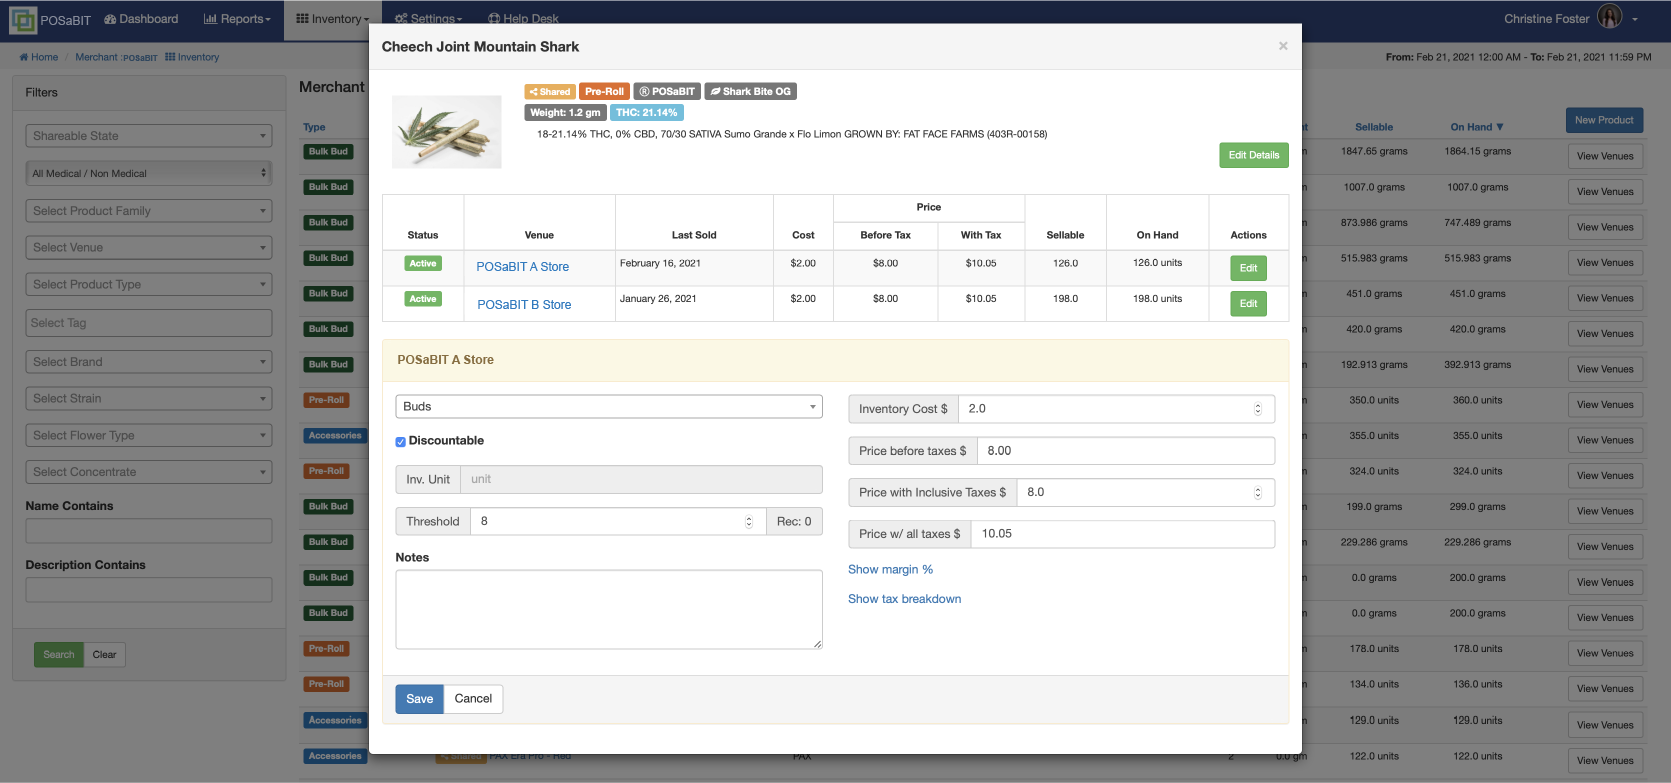1671x783 pixels.
Task: Expand Select Strain dropdown
Action: coord(149,398)
